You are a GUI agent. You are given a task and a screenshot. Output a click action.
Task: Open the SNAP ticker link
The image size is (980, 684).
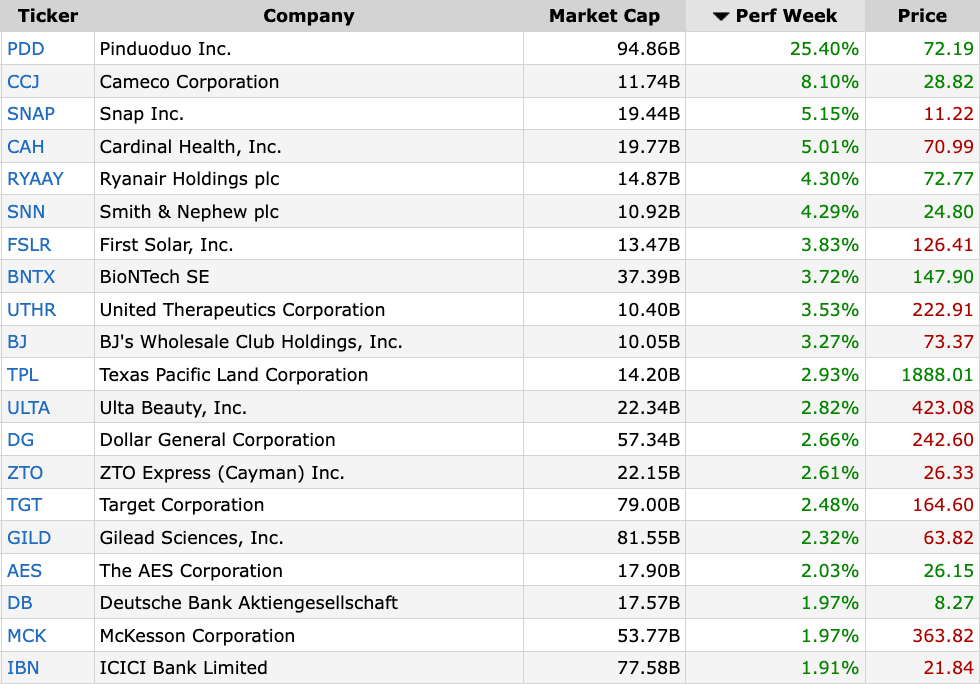(31, 114)
